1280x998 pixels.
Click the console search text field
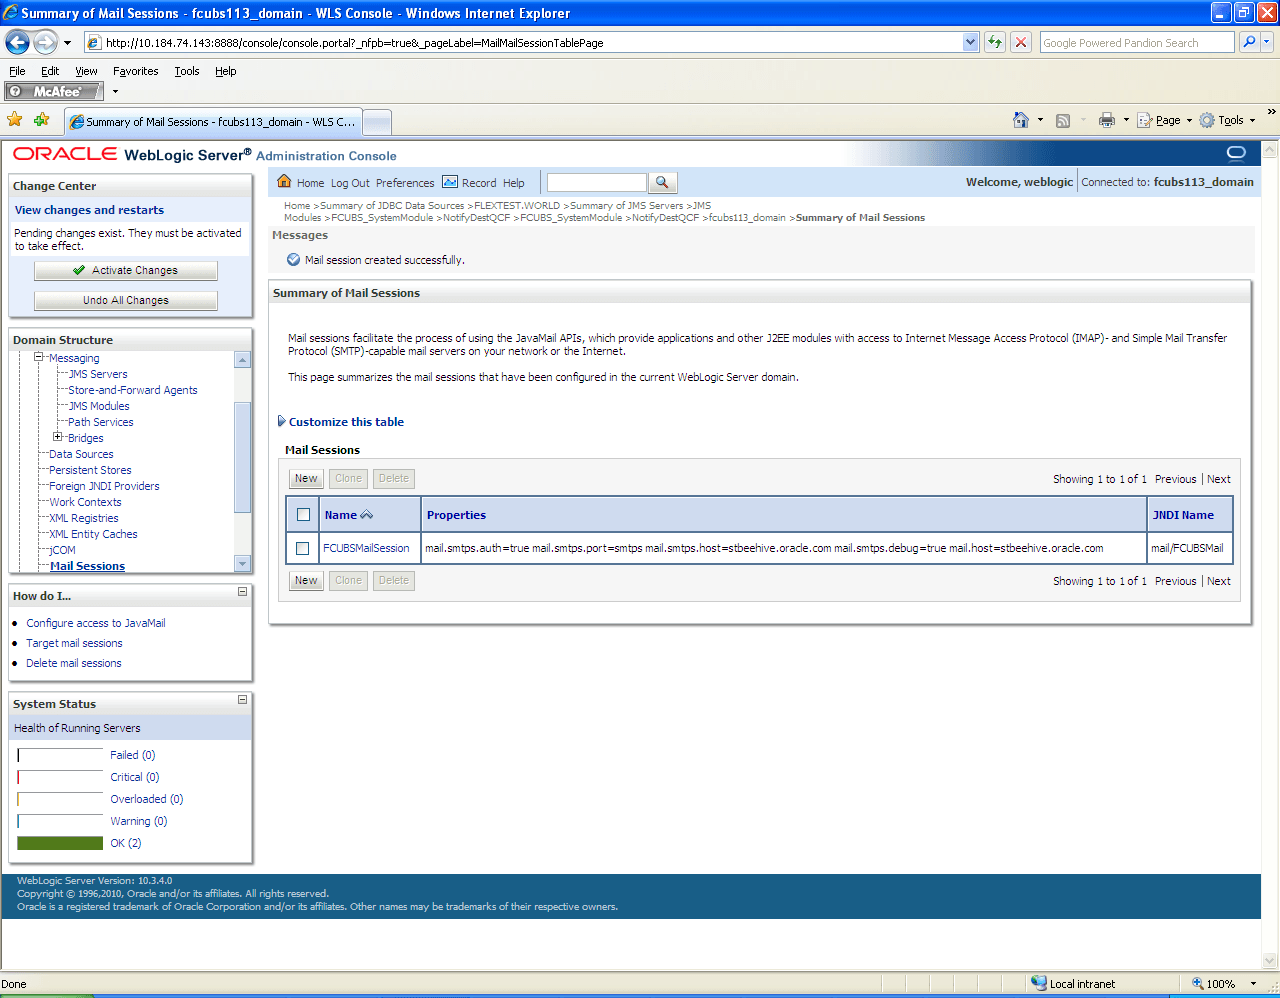point(597,182)
